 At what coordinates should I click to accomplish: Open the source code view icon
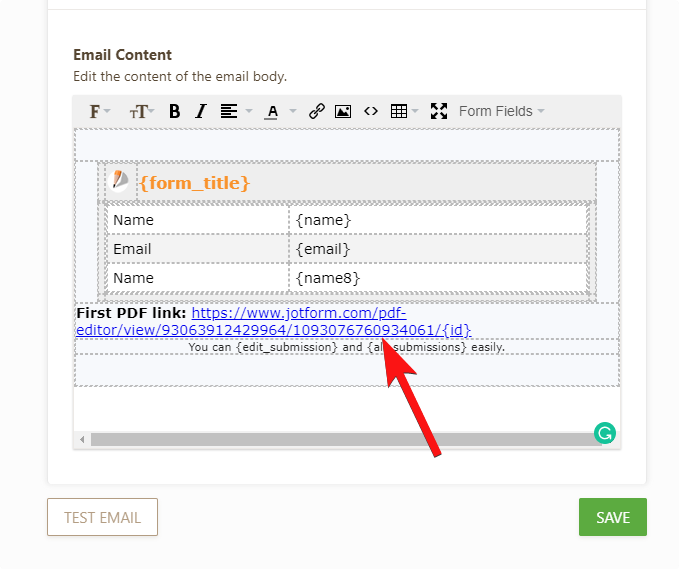click(371, 111)
